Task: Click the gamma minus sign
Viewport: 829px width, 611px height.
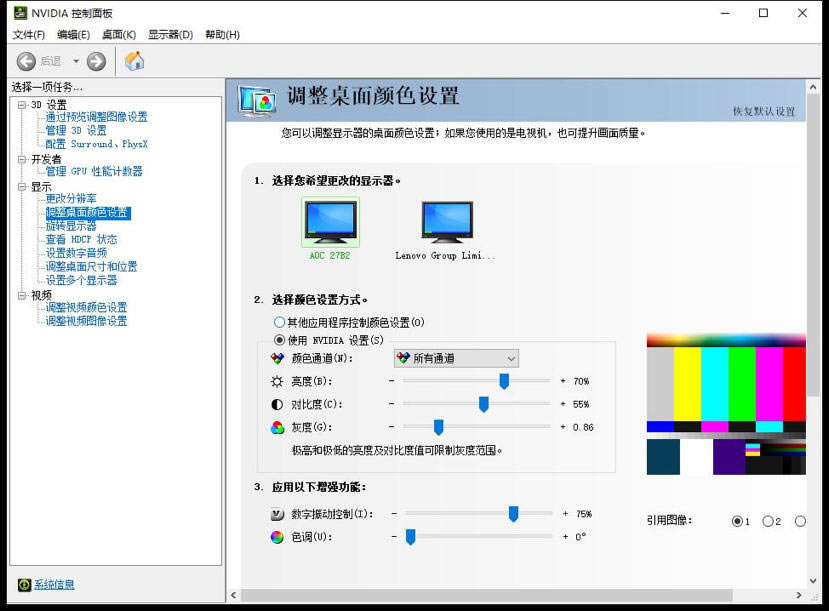Action: [391, 427]
